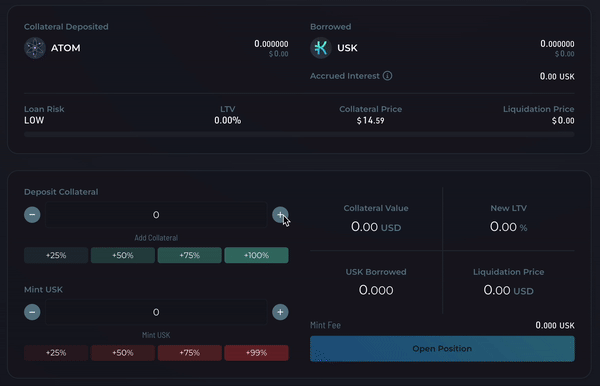Click the Open Position button
The image size is (600, 386).
point(442,349)
